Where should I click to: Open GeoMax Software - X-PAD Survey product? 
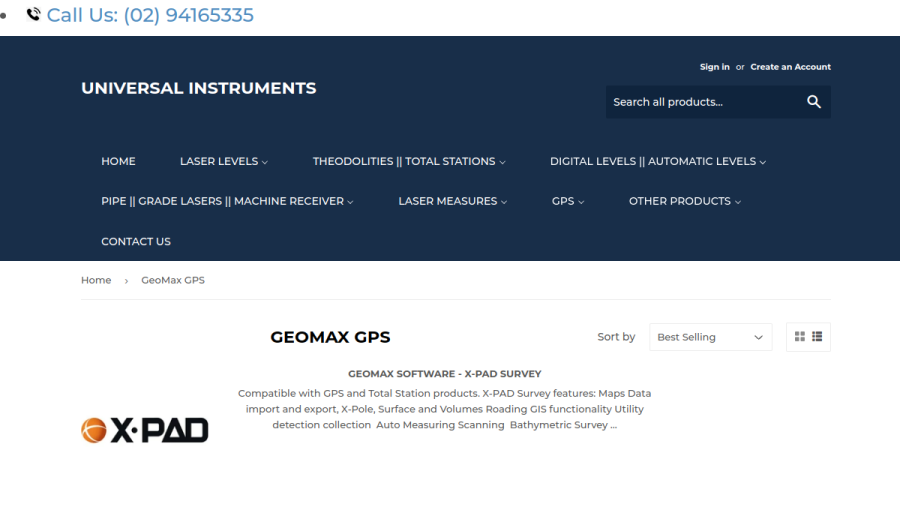pos(444,374)
